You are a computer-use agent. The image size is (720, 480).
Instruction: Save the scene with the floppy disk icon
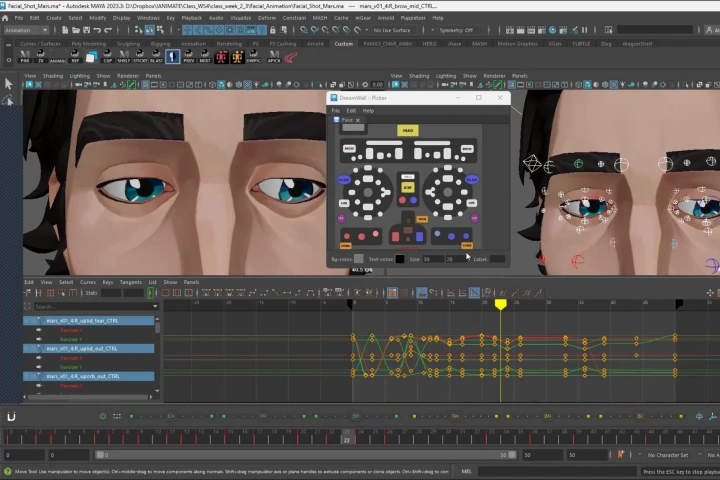(86, 30)
